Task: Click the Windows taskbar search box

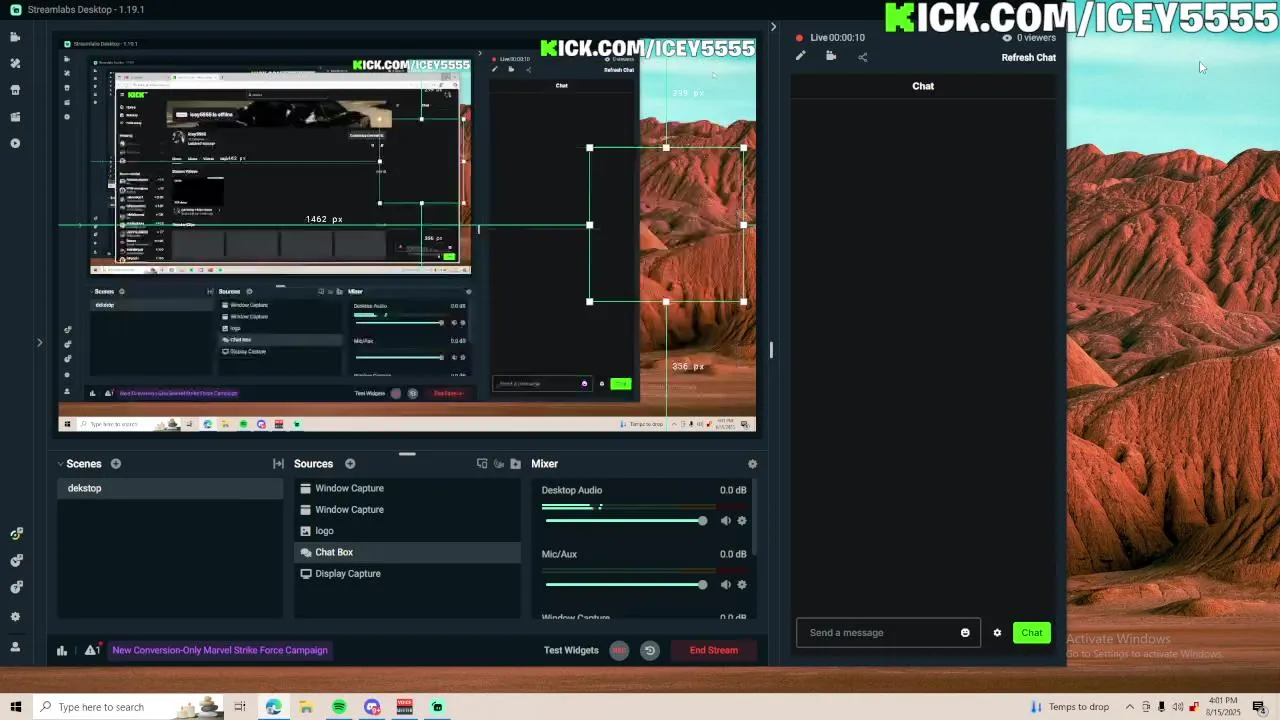Action: click(x=128, y=707)
